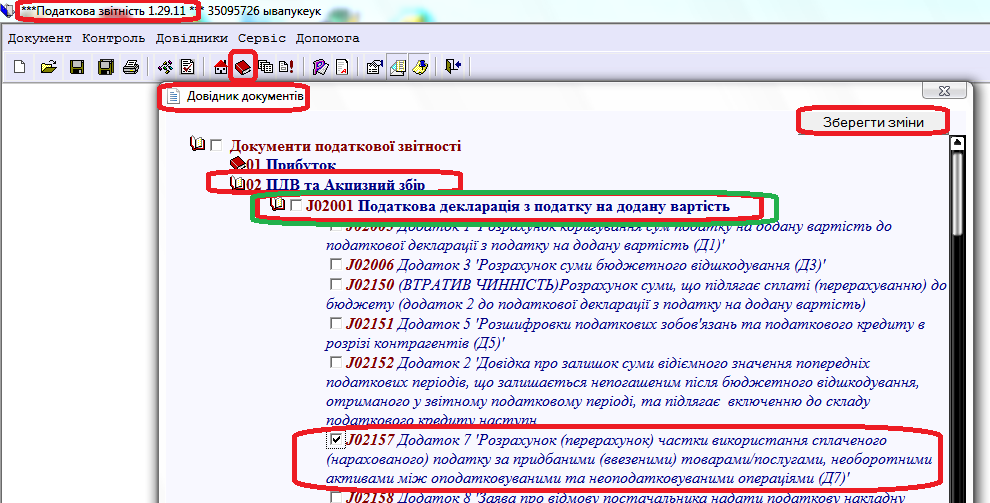Click the first floppy disk save icon
The width and height of the screenshot is (990, 503).
(x=76, y=67)
